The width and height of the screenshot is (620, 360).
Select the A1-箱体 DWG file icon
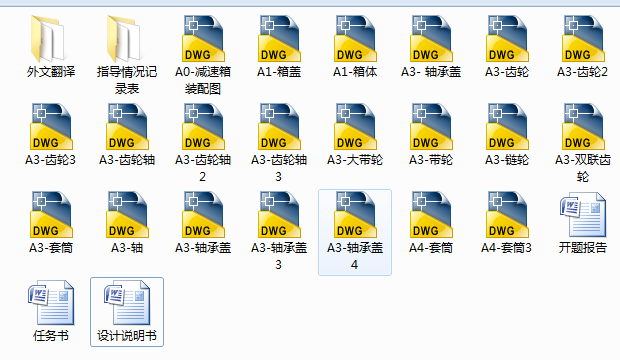pyautogui.click(x=355, y=39)
